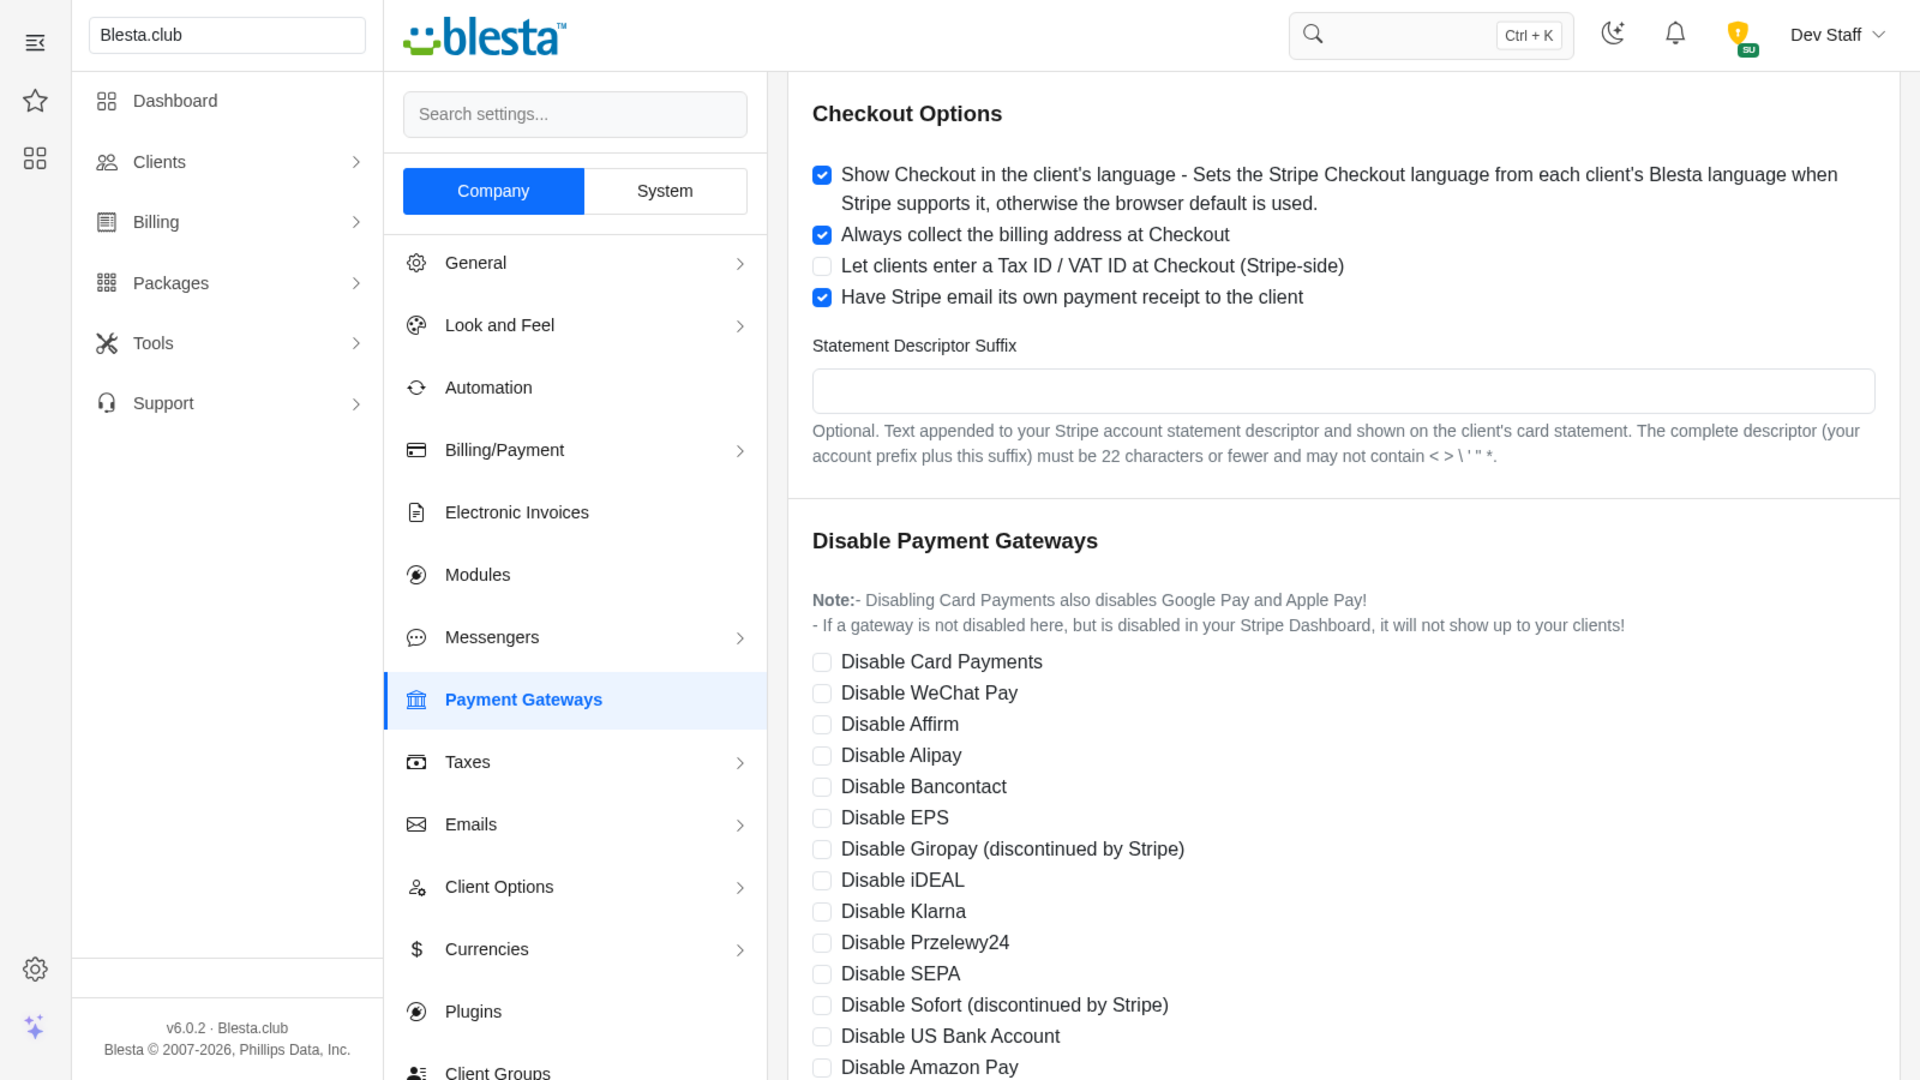Viewport: 1920px width, 1080px height.
Task: Expand the Support menu chevron
Action: [x=356, y=404]
